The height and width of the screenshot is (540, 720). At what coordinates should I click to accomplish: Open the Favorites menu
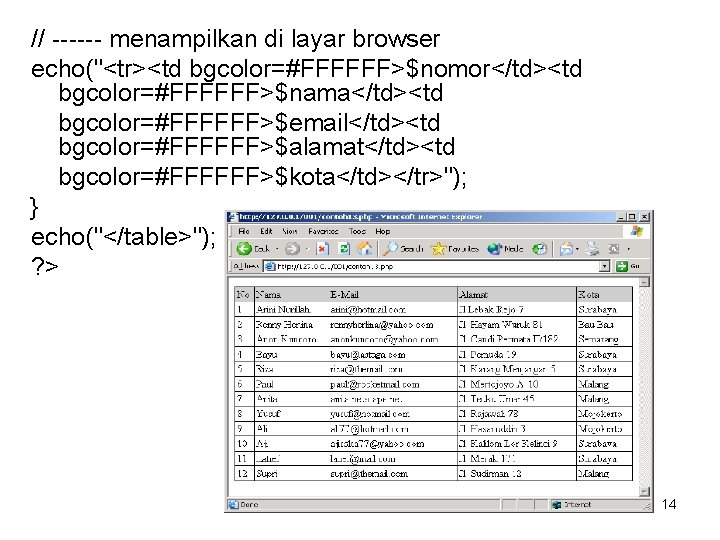pos(323,231)
